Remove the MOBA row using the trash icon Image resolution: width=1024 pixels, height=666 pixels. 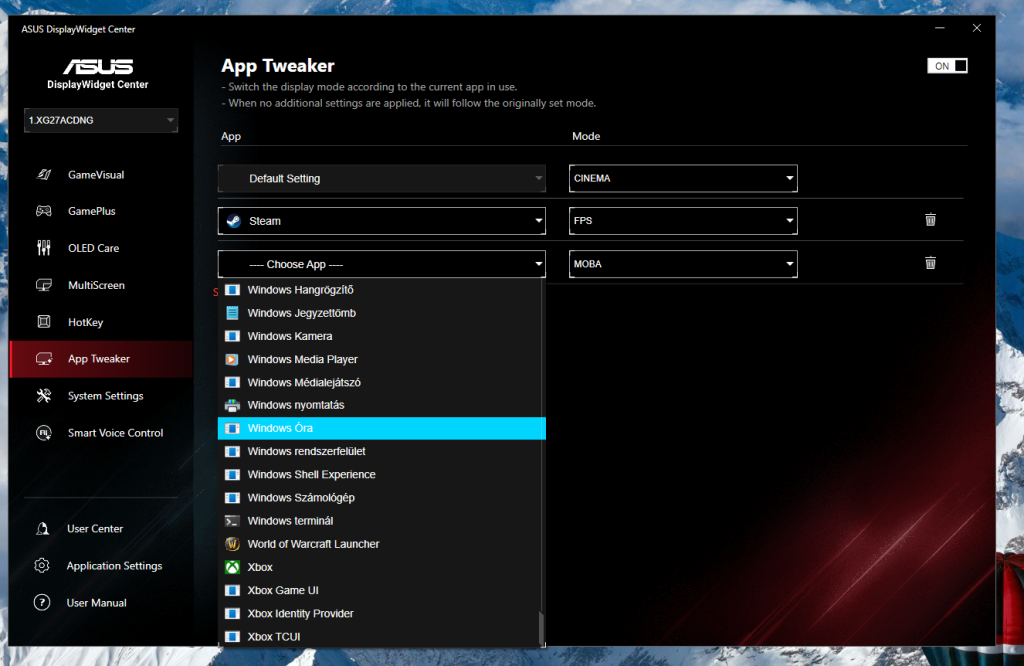930,263
